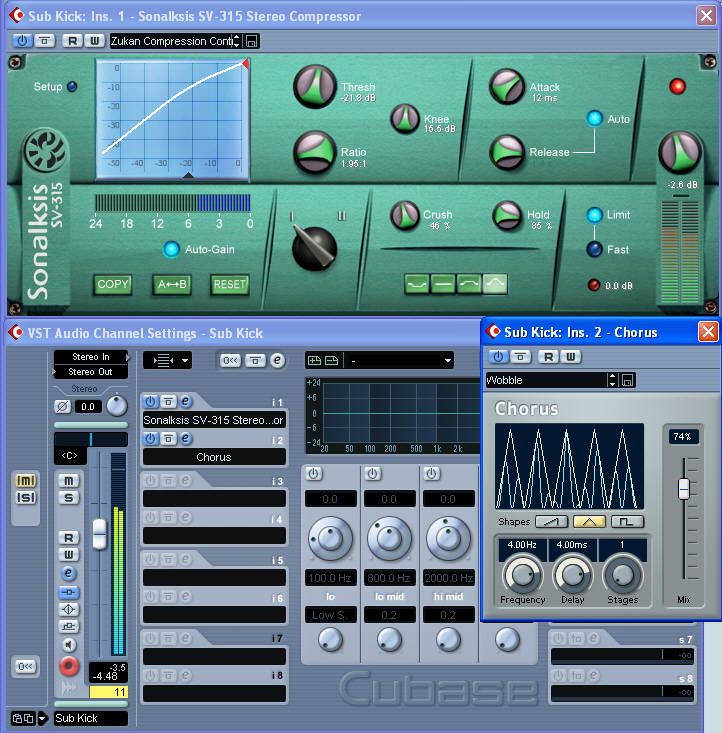Click the RESET button
Image resolution: width=722 pixels, height=733 pixels.
pyautogui.click(x=230, y=284)
